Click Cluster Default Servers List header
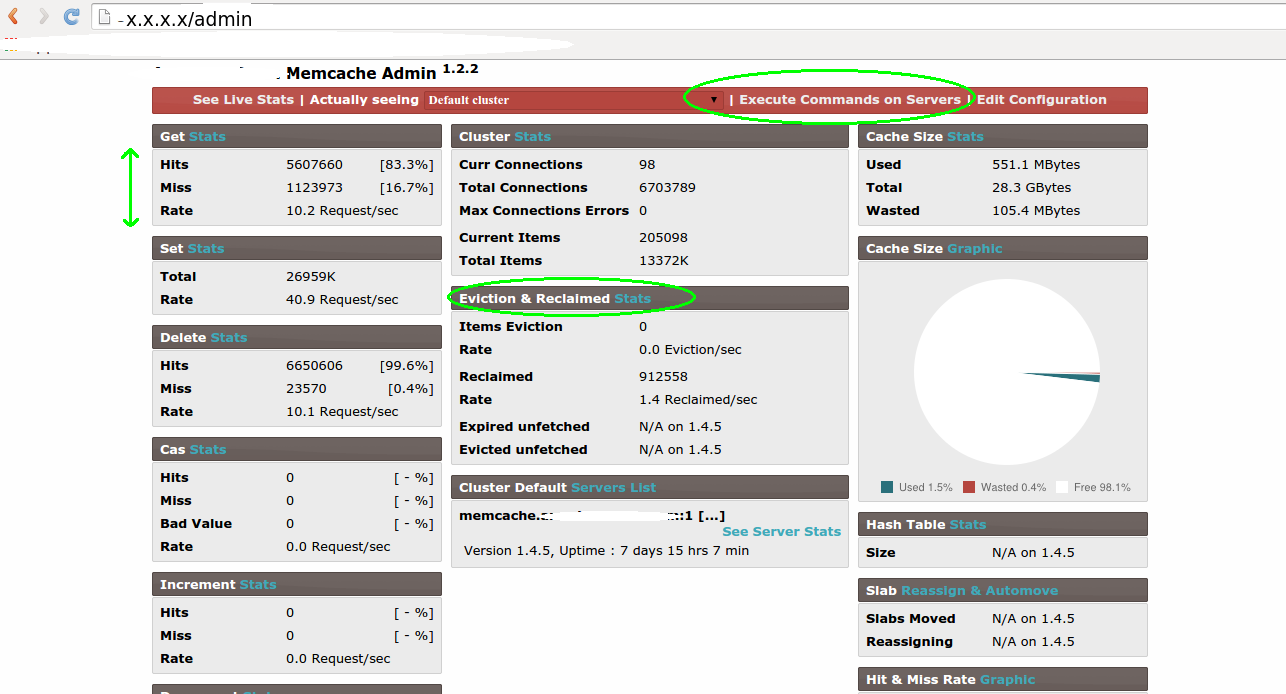The image size is (1286, 694). tap(650, 487)
